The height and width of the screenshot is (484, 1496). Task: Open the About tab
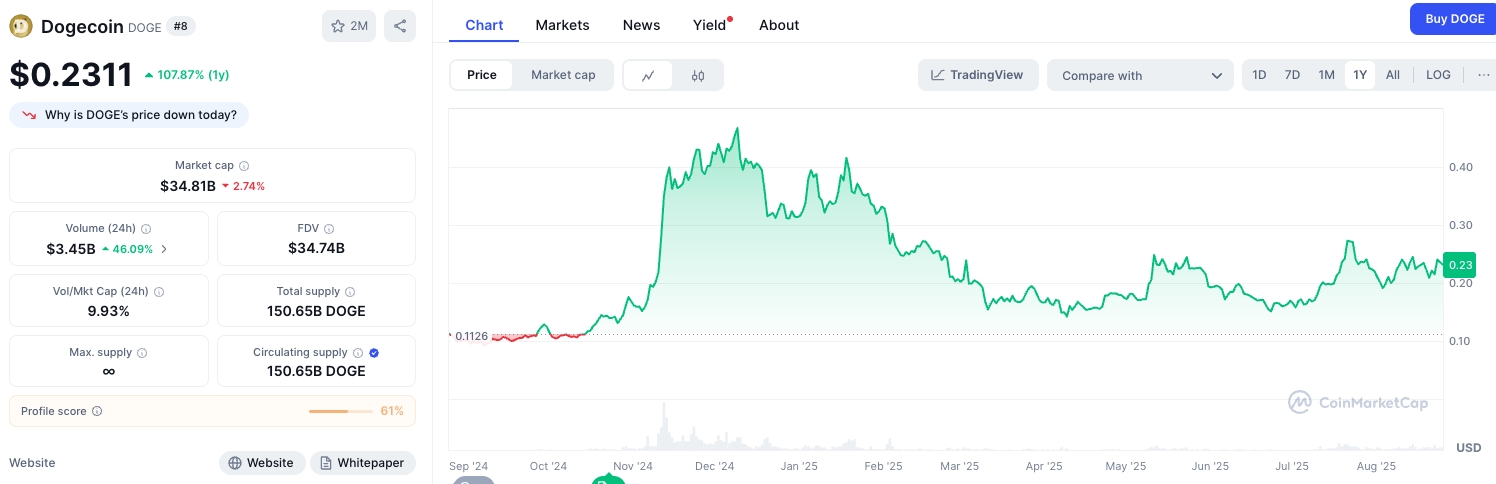click(779, 25)
